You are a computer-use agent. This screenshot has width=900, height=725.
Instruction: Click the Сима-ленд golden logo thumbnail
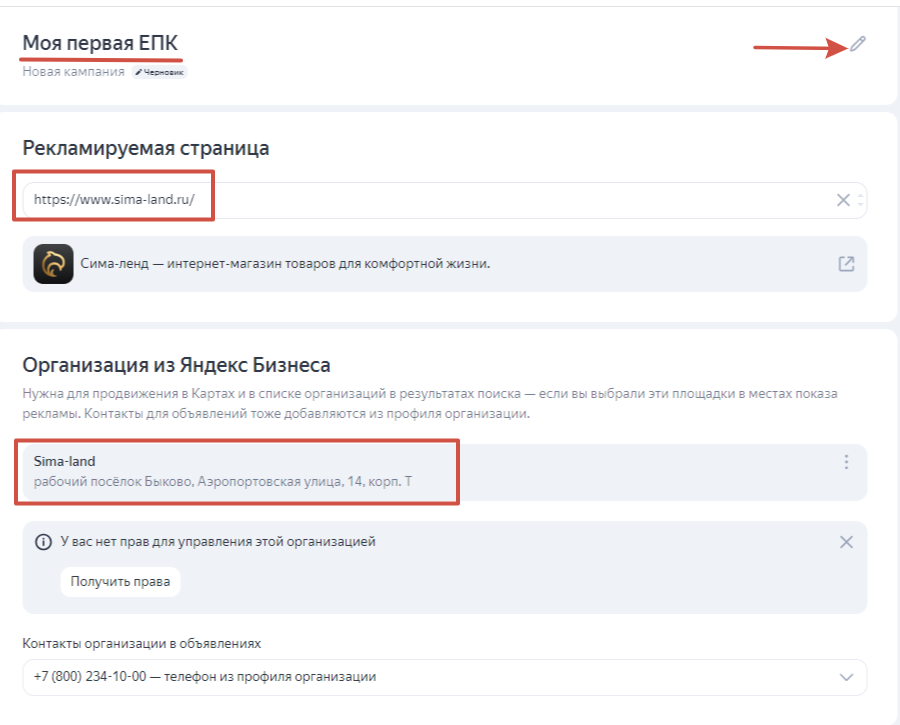point(53,264)
